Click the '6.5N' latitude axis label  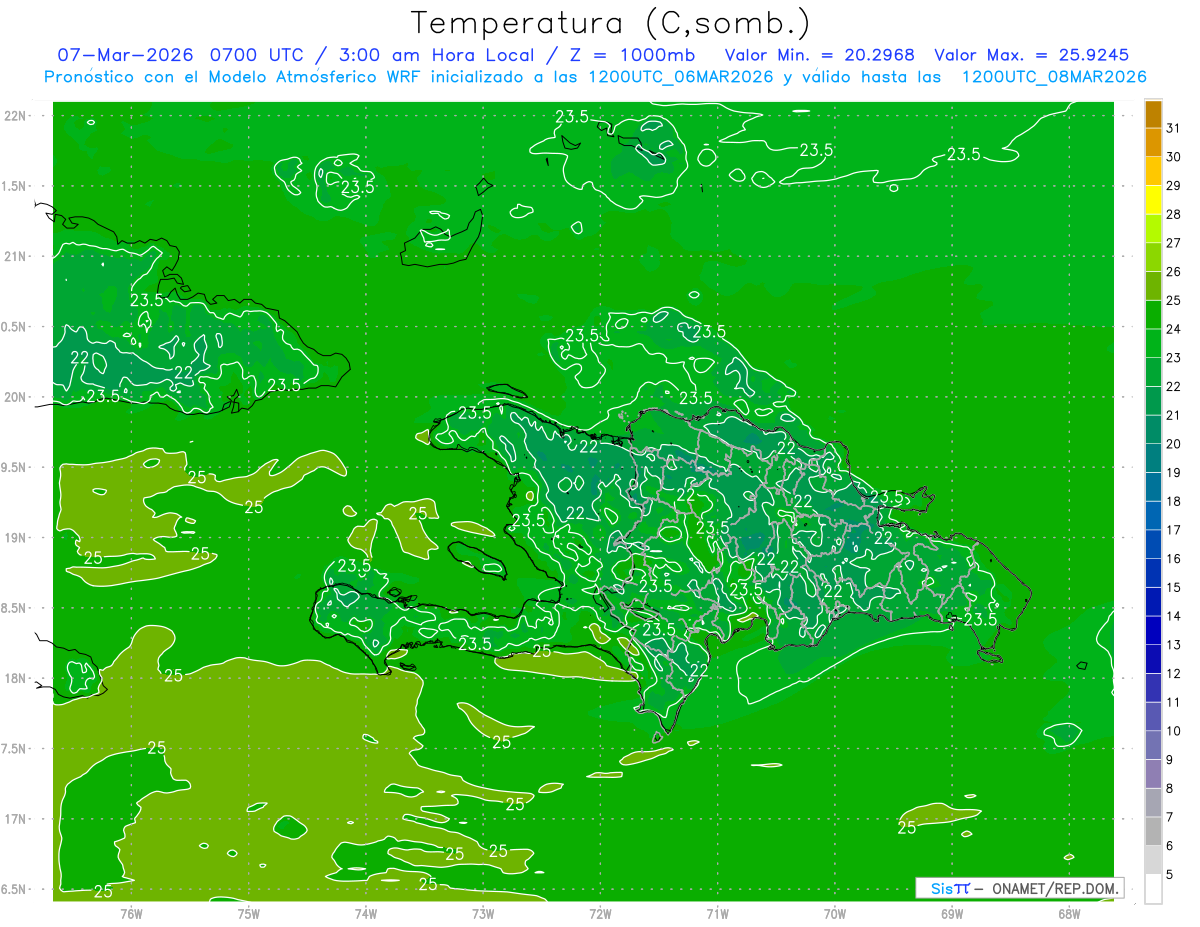click(x=15, y=890)
